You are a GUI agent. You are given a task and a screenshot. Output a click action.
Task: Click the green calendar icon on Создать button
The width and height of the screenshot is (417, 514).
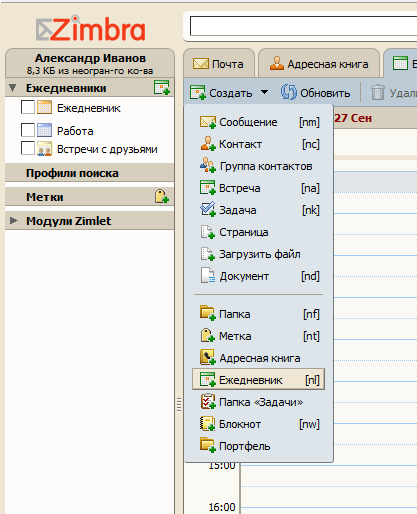click(x=198, y=93)
